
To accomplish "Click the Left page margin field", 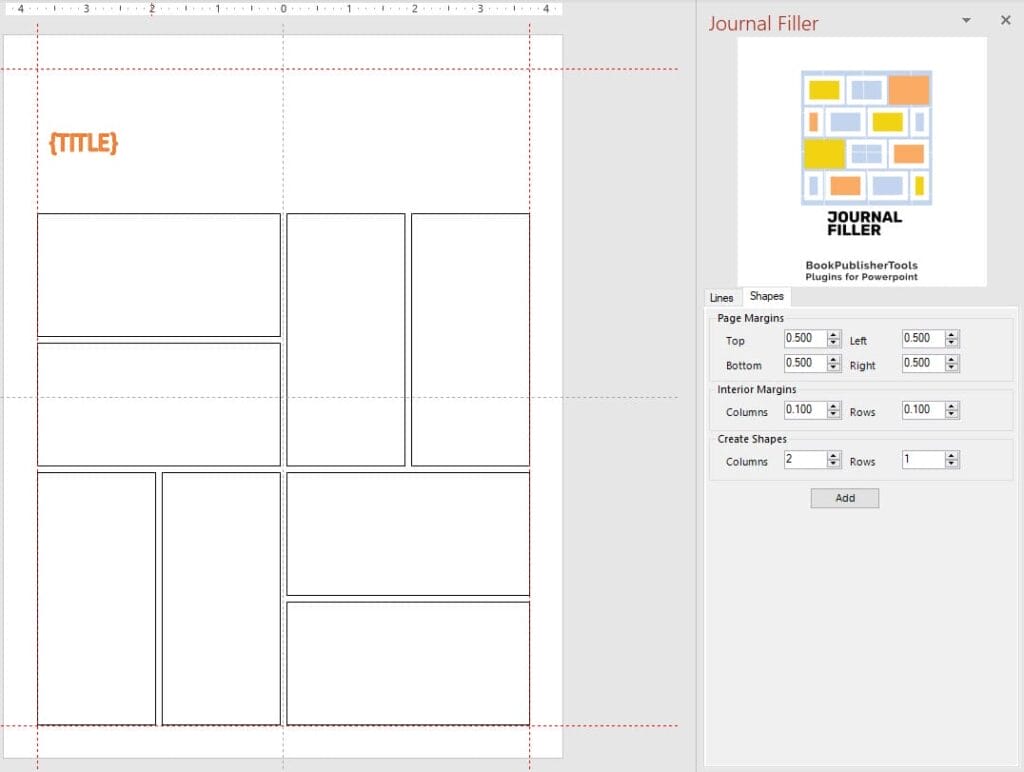I will 922,339.
